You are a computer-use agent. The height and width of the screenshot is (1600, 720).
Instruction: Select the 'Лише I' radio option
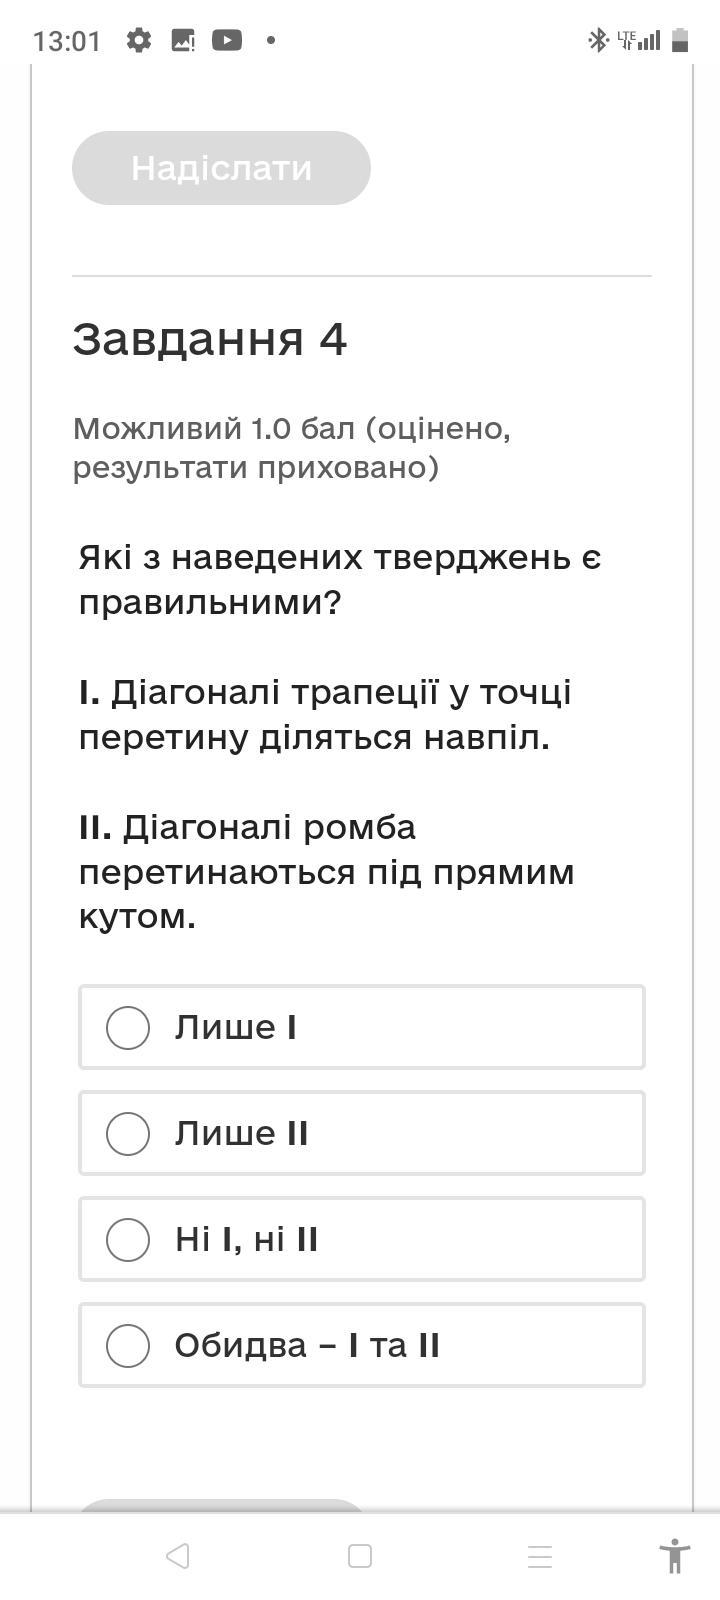coord(128,1027)
